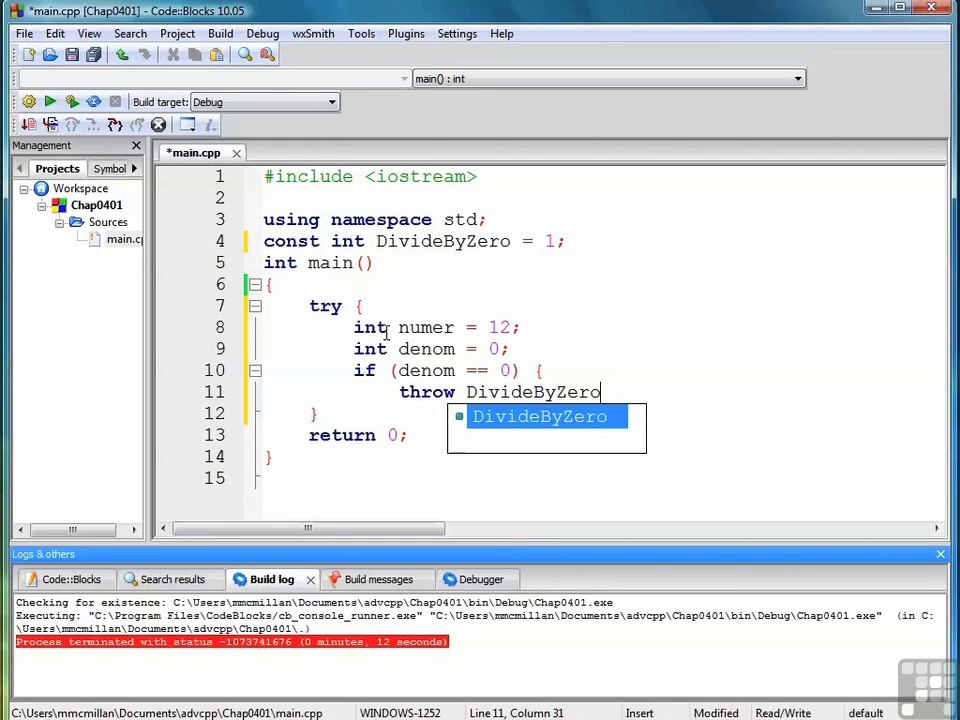Debugger step into next instruction

93,125
